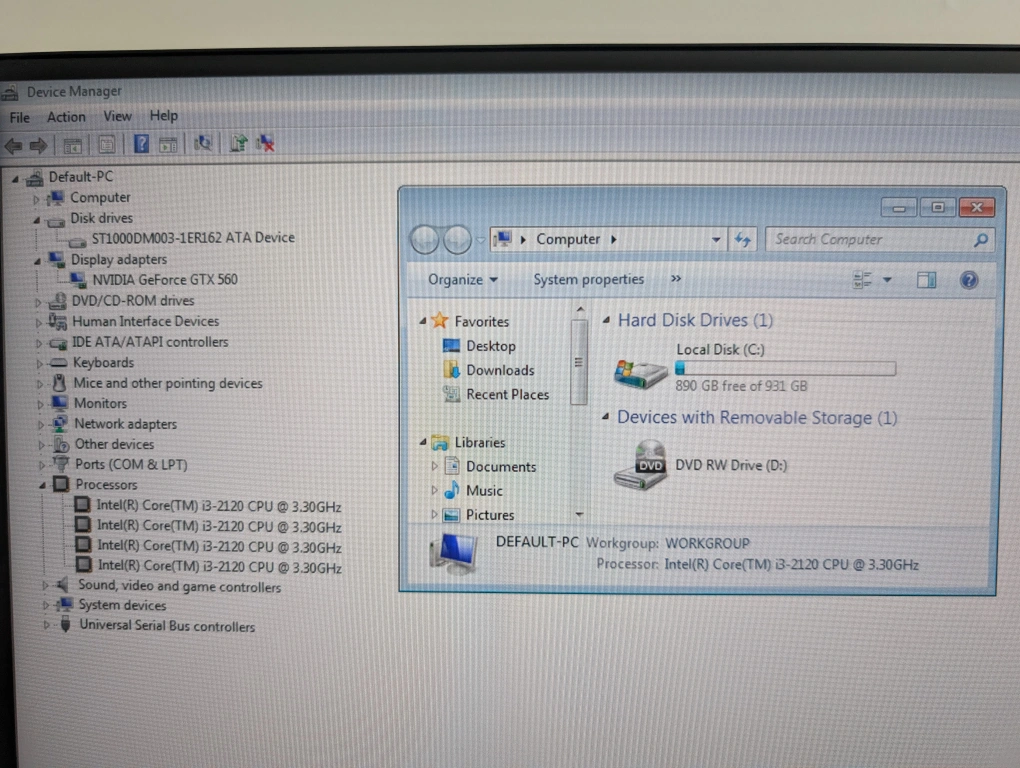This screenshot has width=1020, height=768.
Task: Click the navigation pane scrollbar
Action: 578,362
